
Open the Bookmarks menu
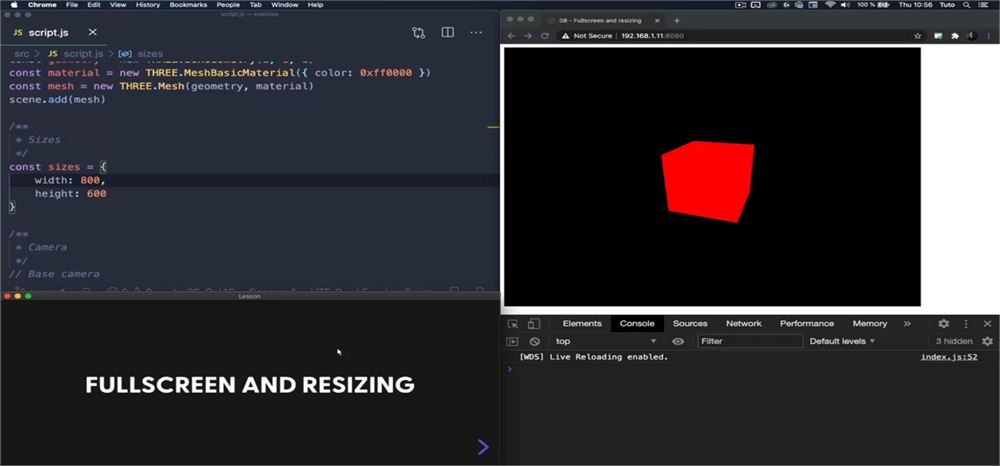(188, 4)
